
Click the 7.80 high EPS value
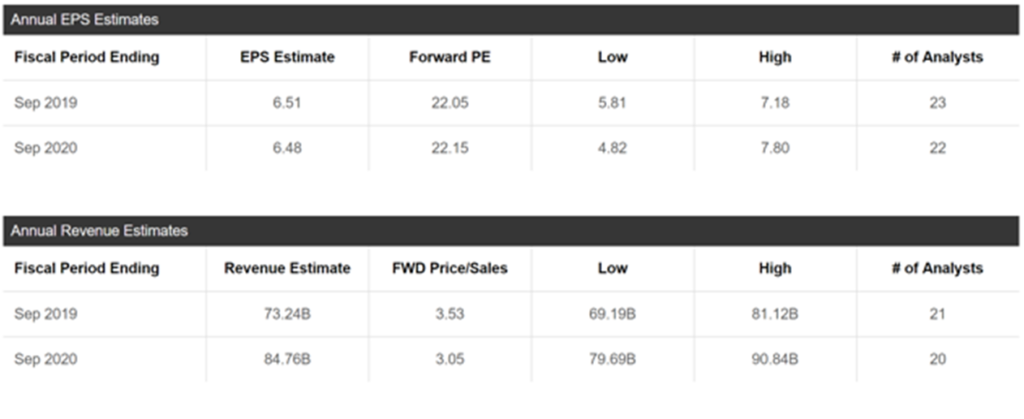click(x=774, y=148)
